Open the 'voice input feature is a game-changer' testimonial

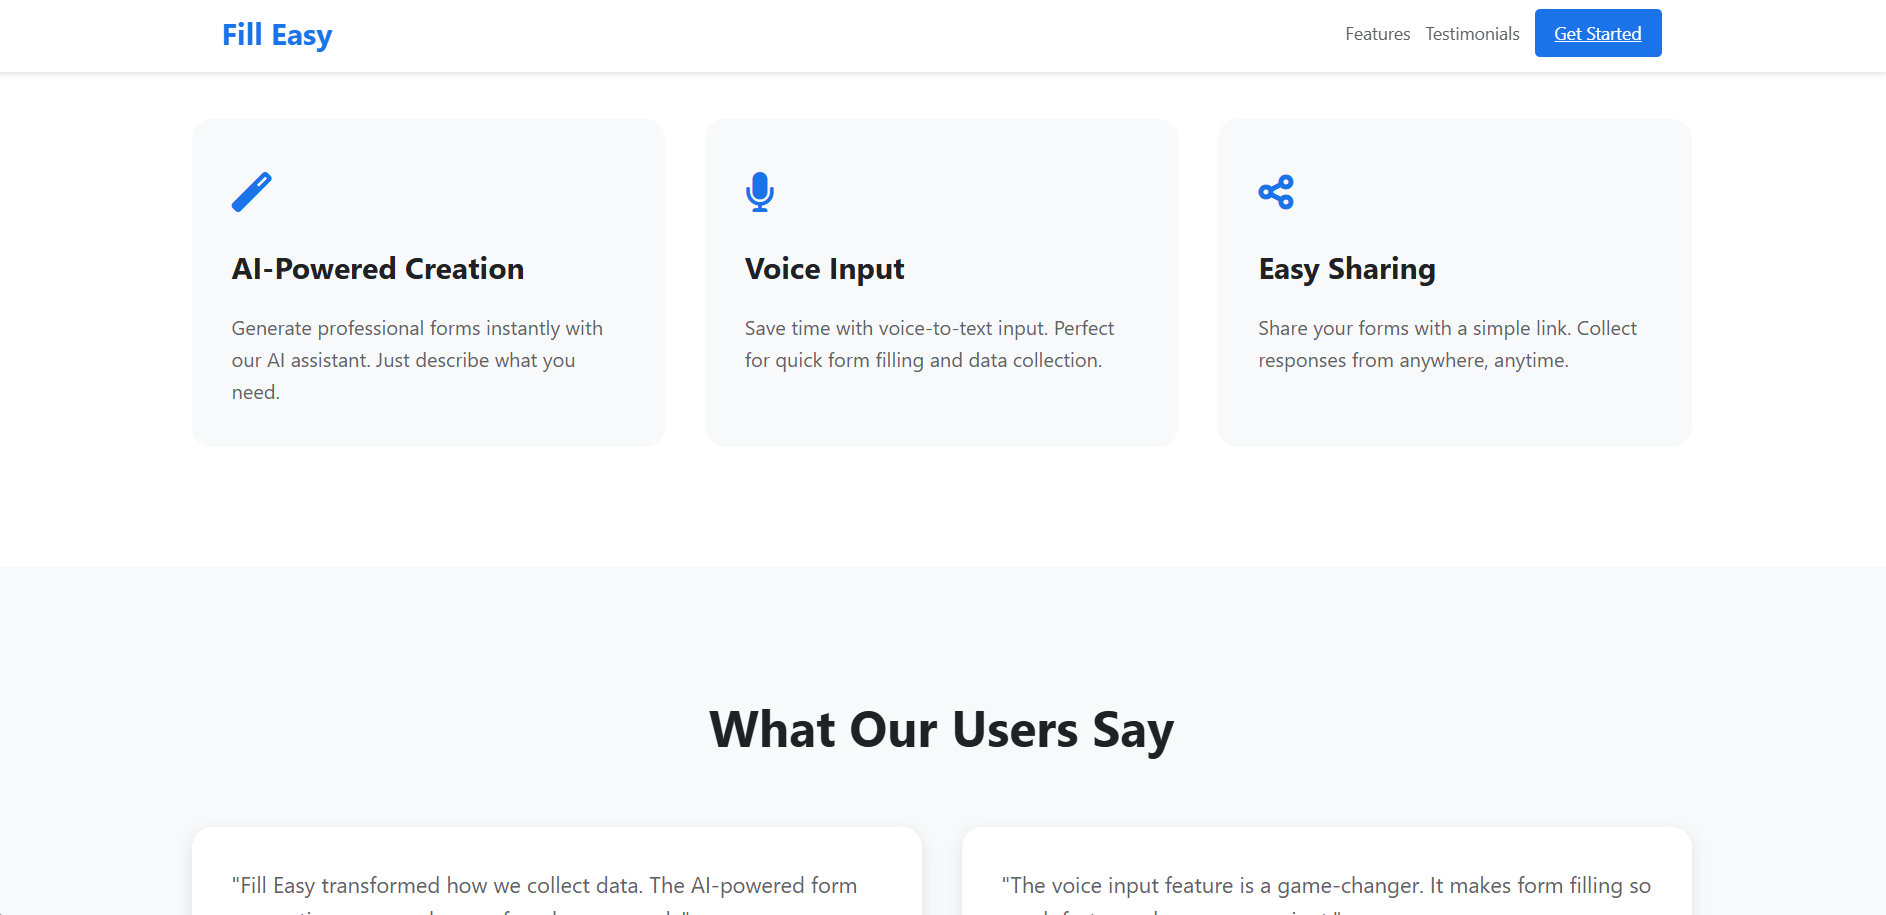click(x=1326, y=880)
